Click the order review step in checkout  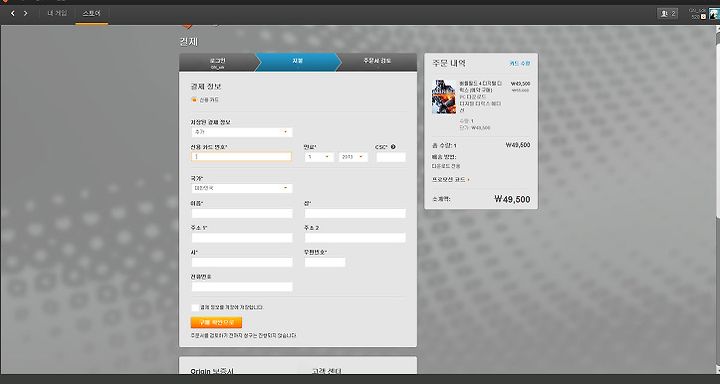click(x=377, y=62)
